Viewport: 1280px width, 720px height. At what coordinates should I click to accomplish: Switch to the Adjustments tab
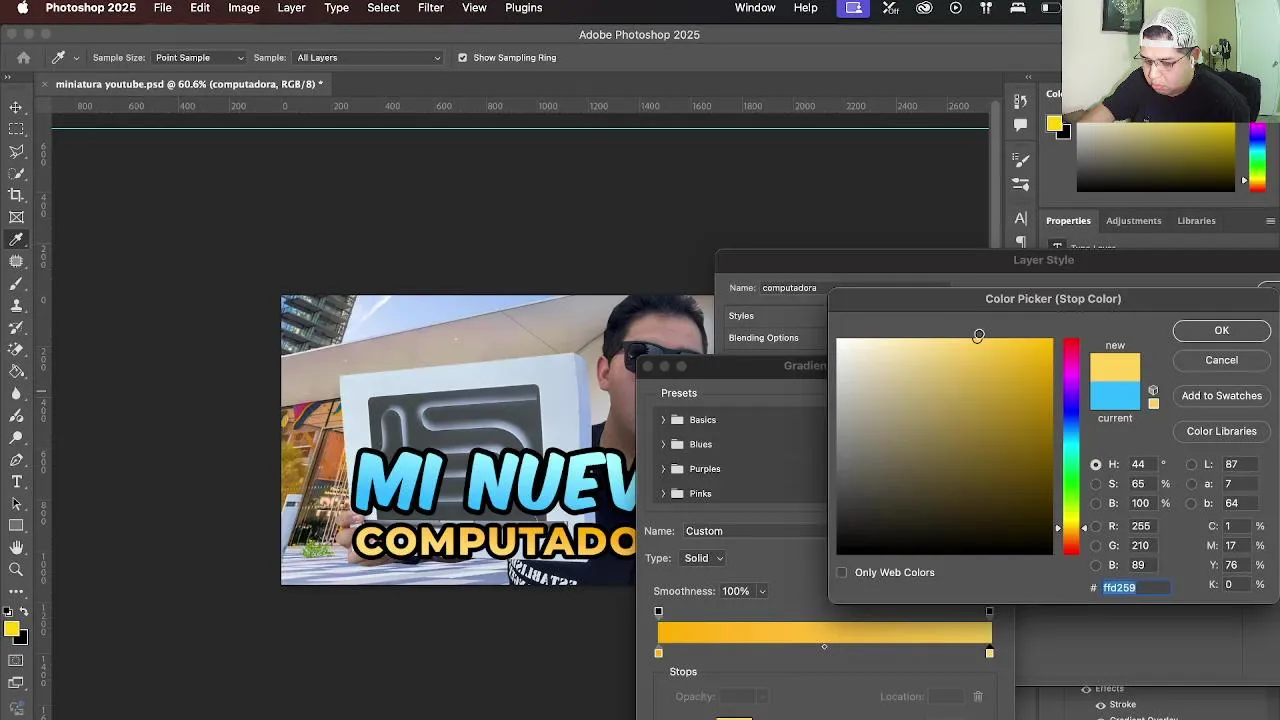pos(1133,221)
